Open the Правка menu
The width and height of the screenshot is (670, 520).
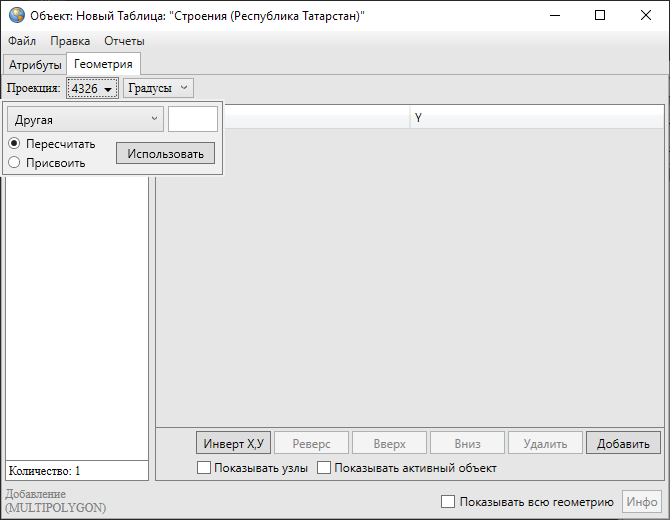click(70, 41)
